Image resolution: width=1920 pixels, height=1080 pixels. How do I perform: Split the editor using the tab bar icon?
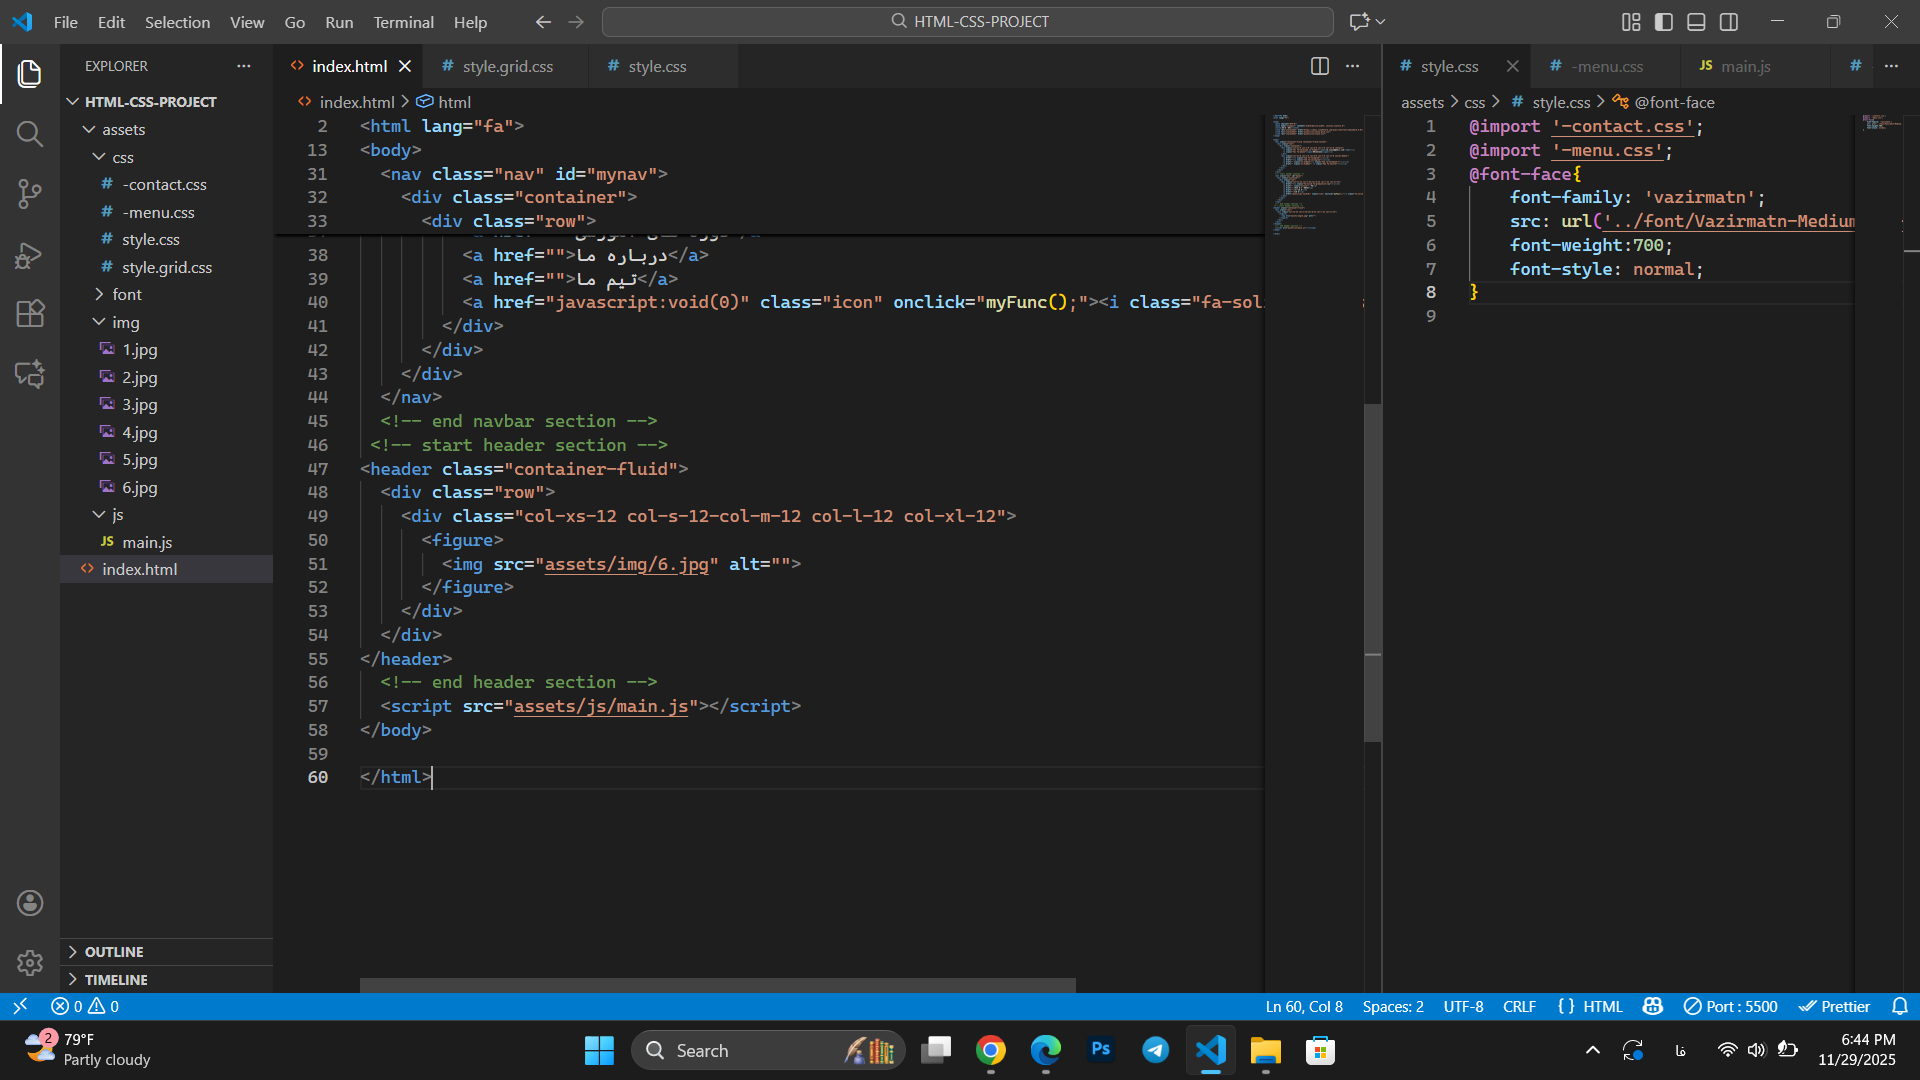[x=1319, y=66]
